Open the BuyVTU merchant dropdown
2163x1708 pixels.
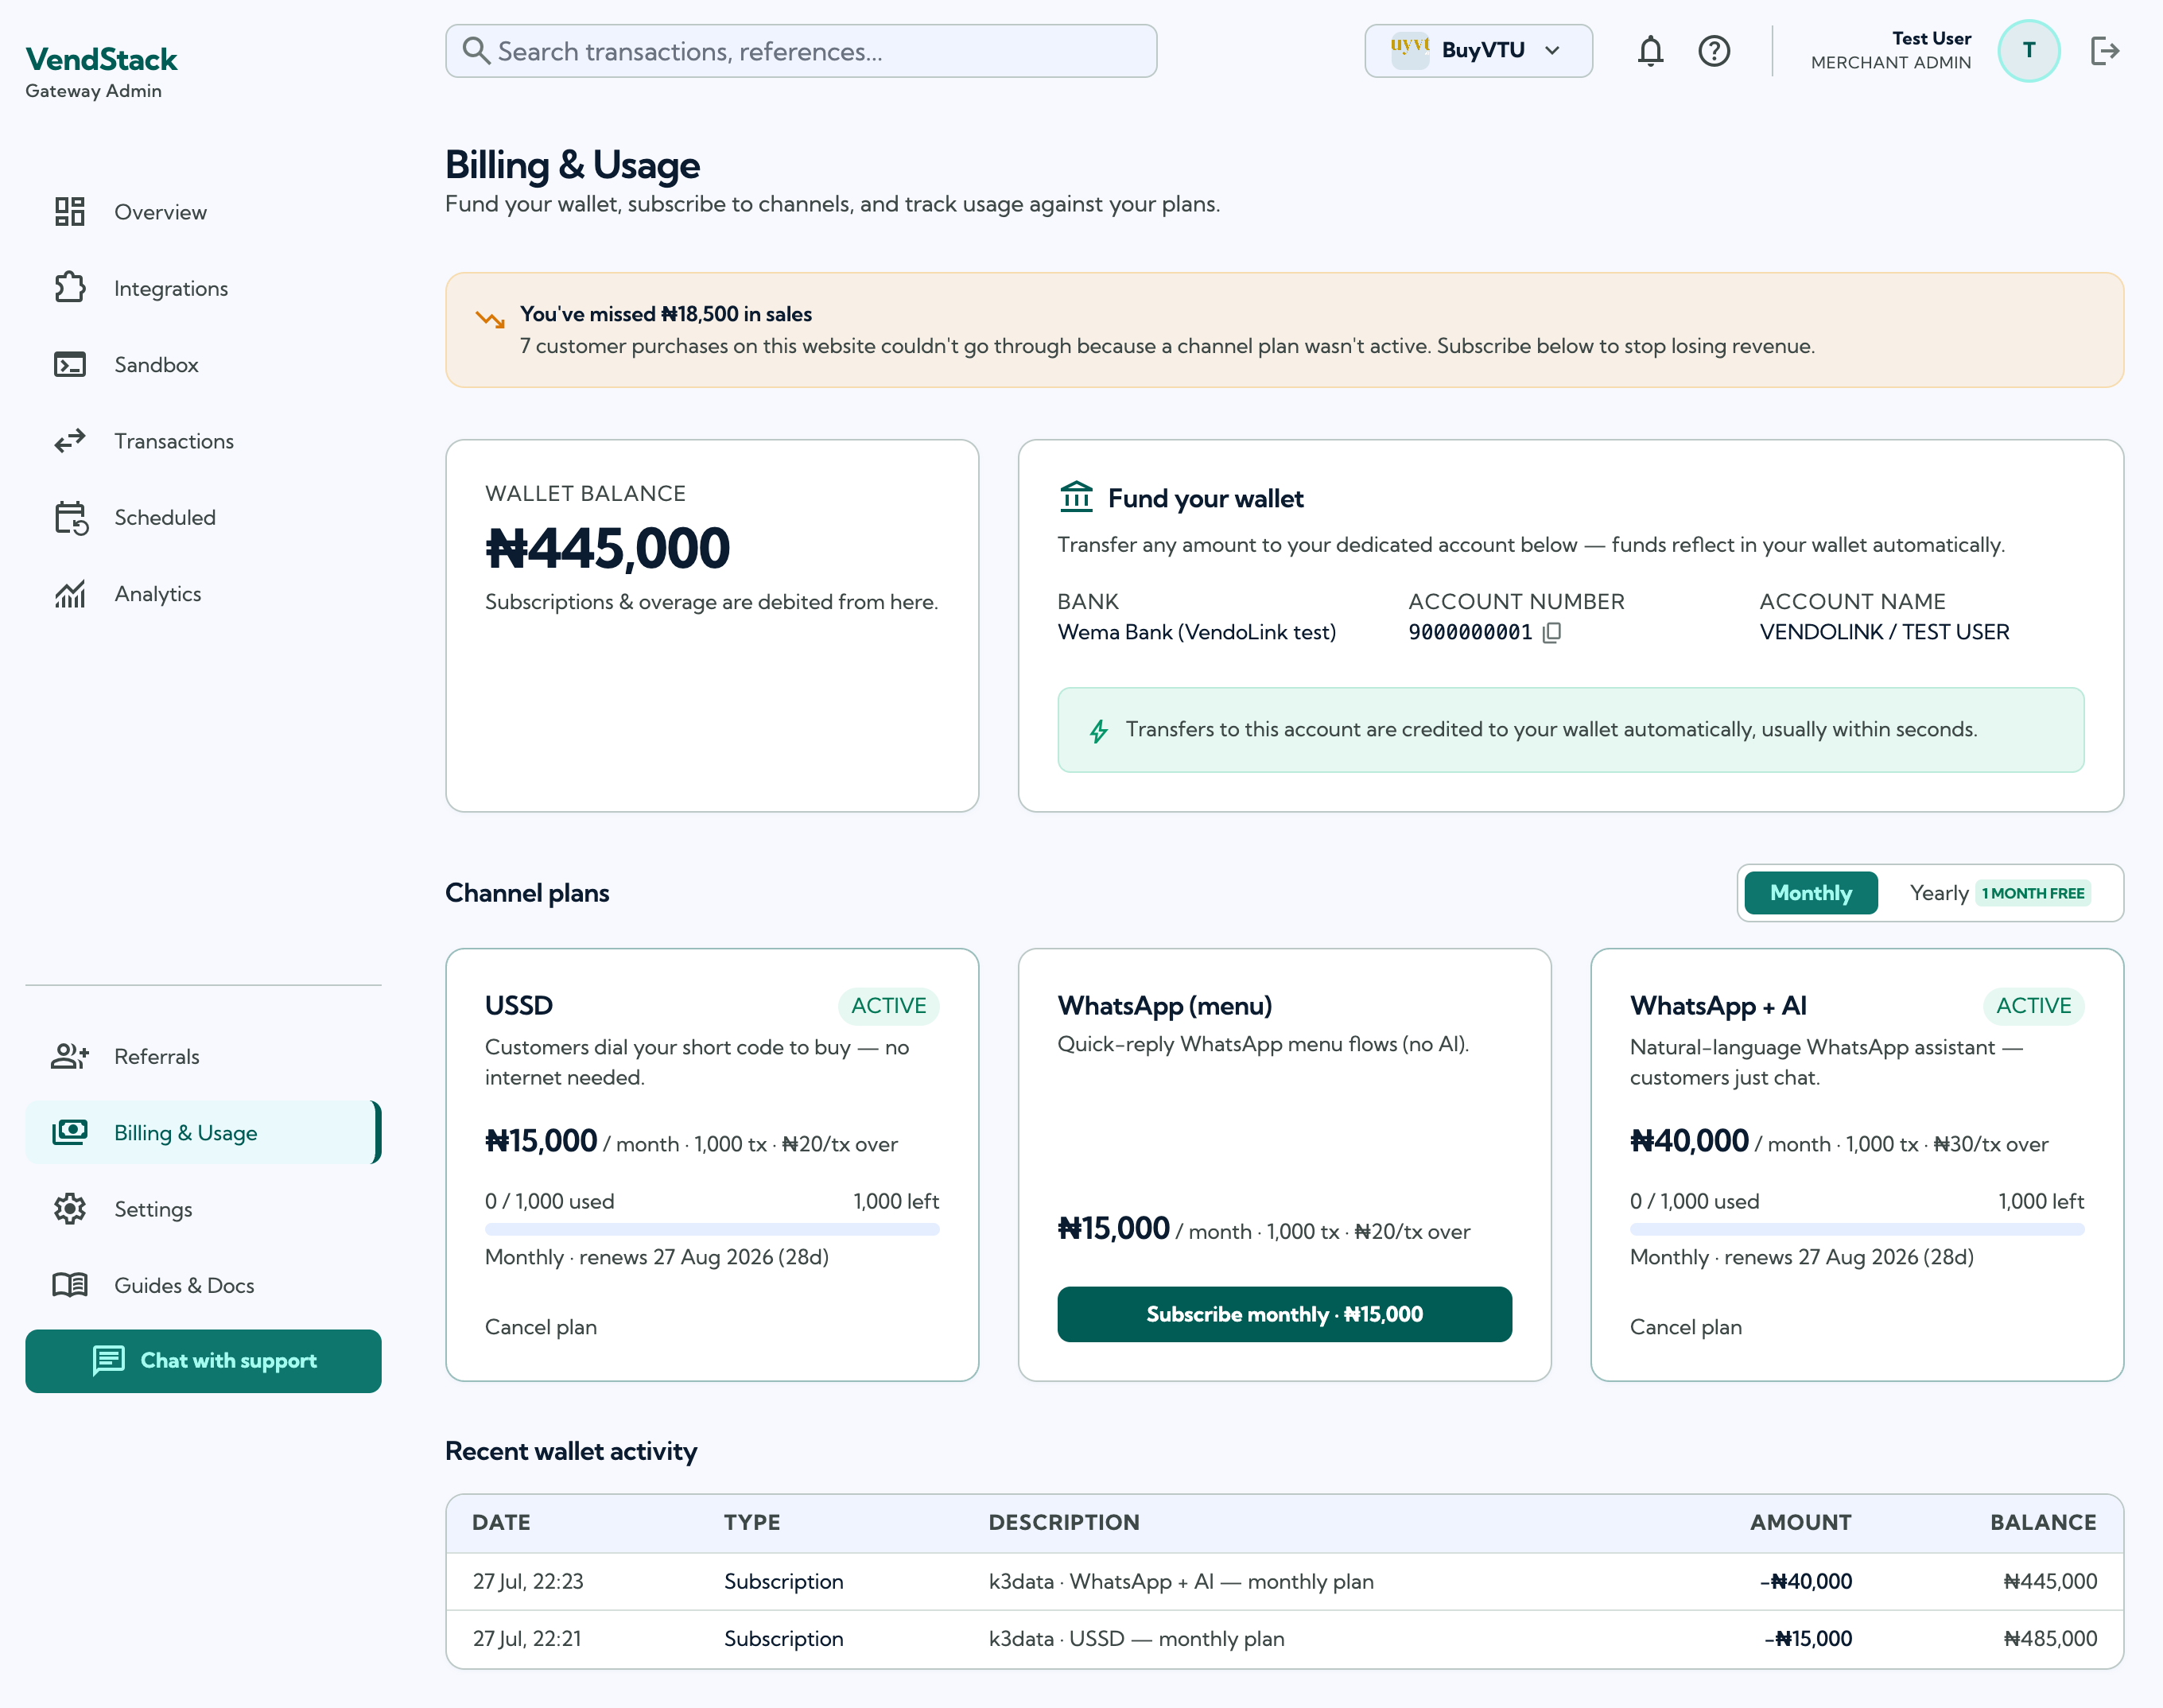1478,51
